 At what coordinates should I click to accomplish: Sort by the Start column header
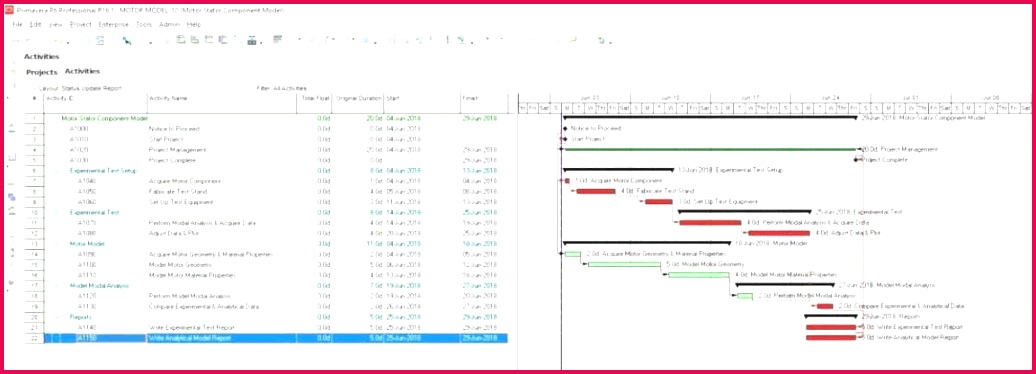pyautogui.click(x=422, y=99)
